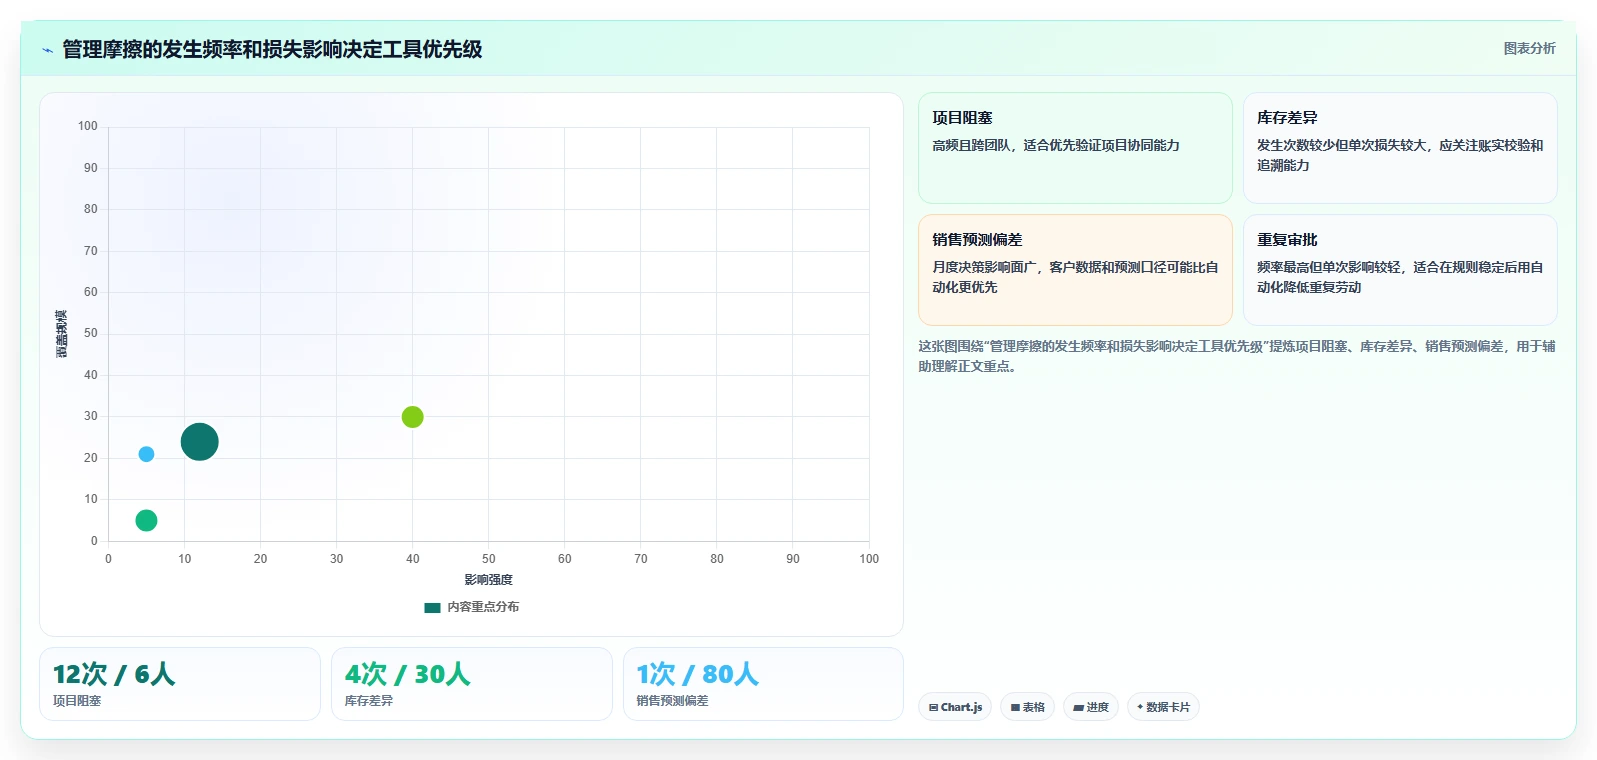Click the description 高频且跨团队，适合优先验证项目协同能力
Screen dimensions: 1597x760
click(x=1056, y=145)
